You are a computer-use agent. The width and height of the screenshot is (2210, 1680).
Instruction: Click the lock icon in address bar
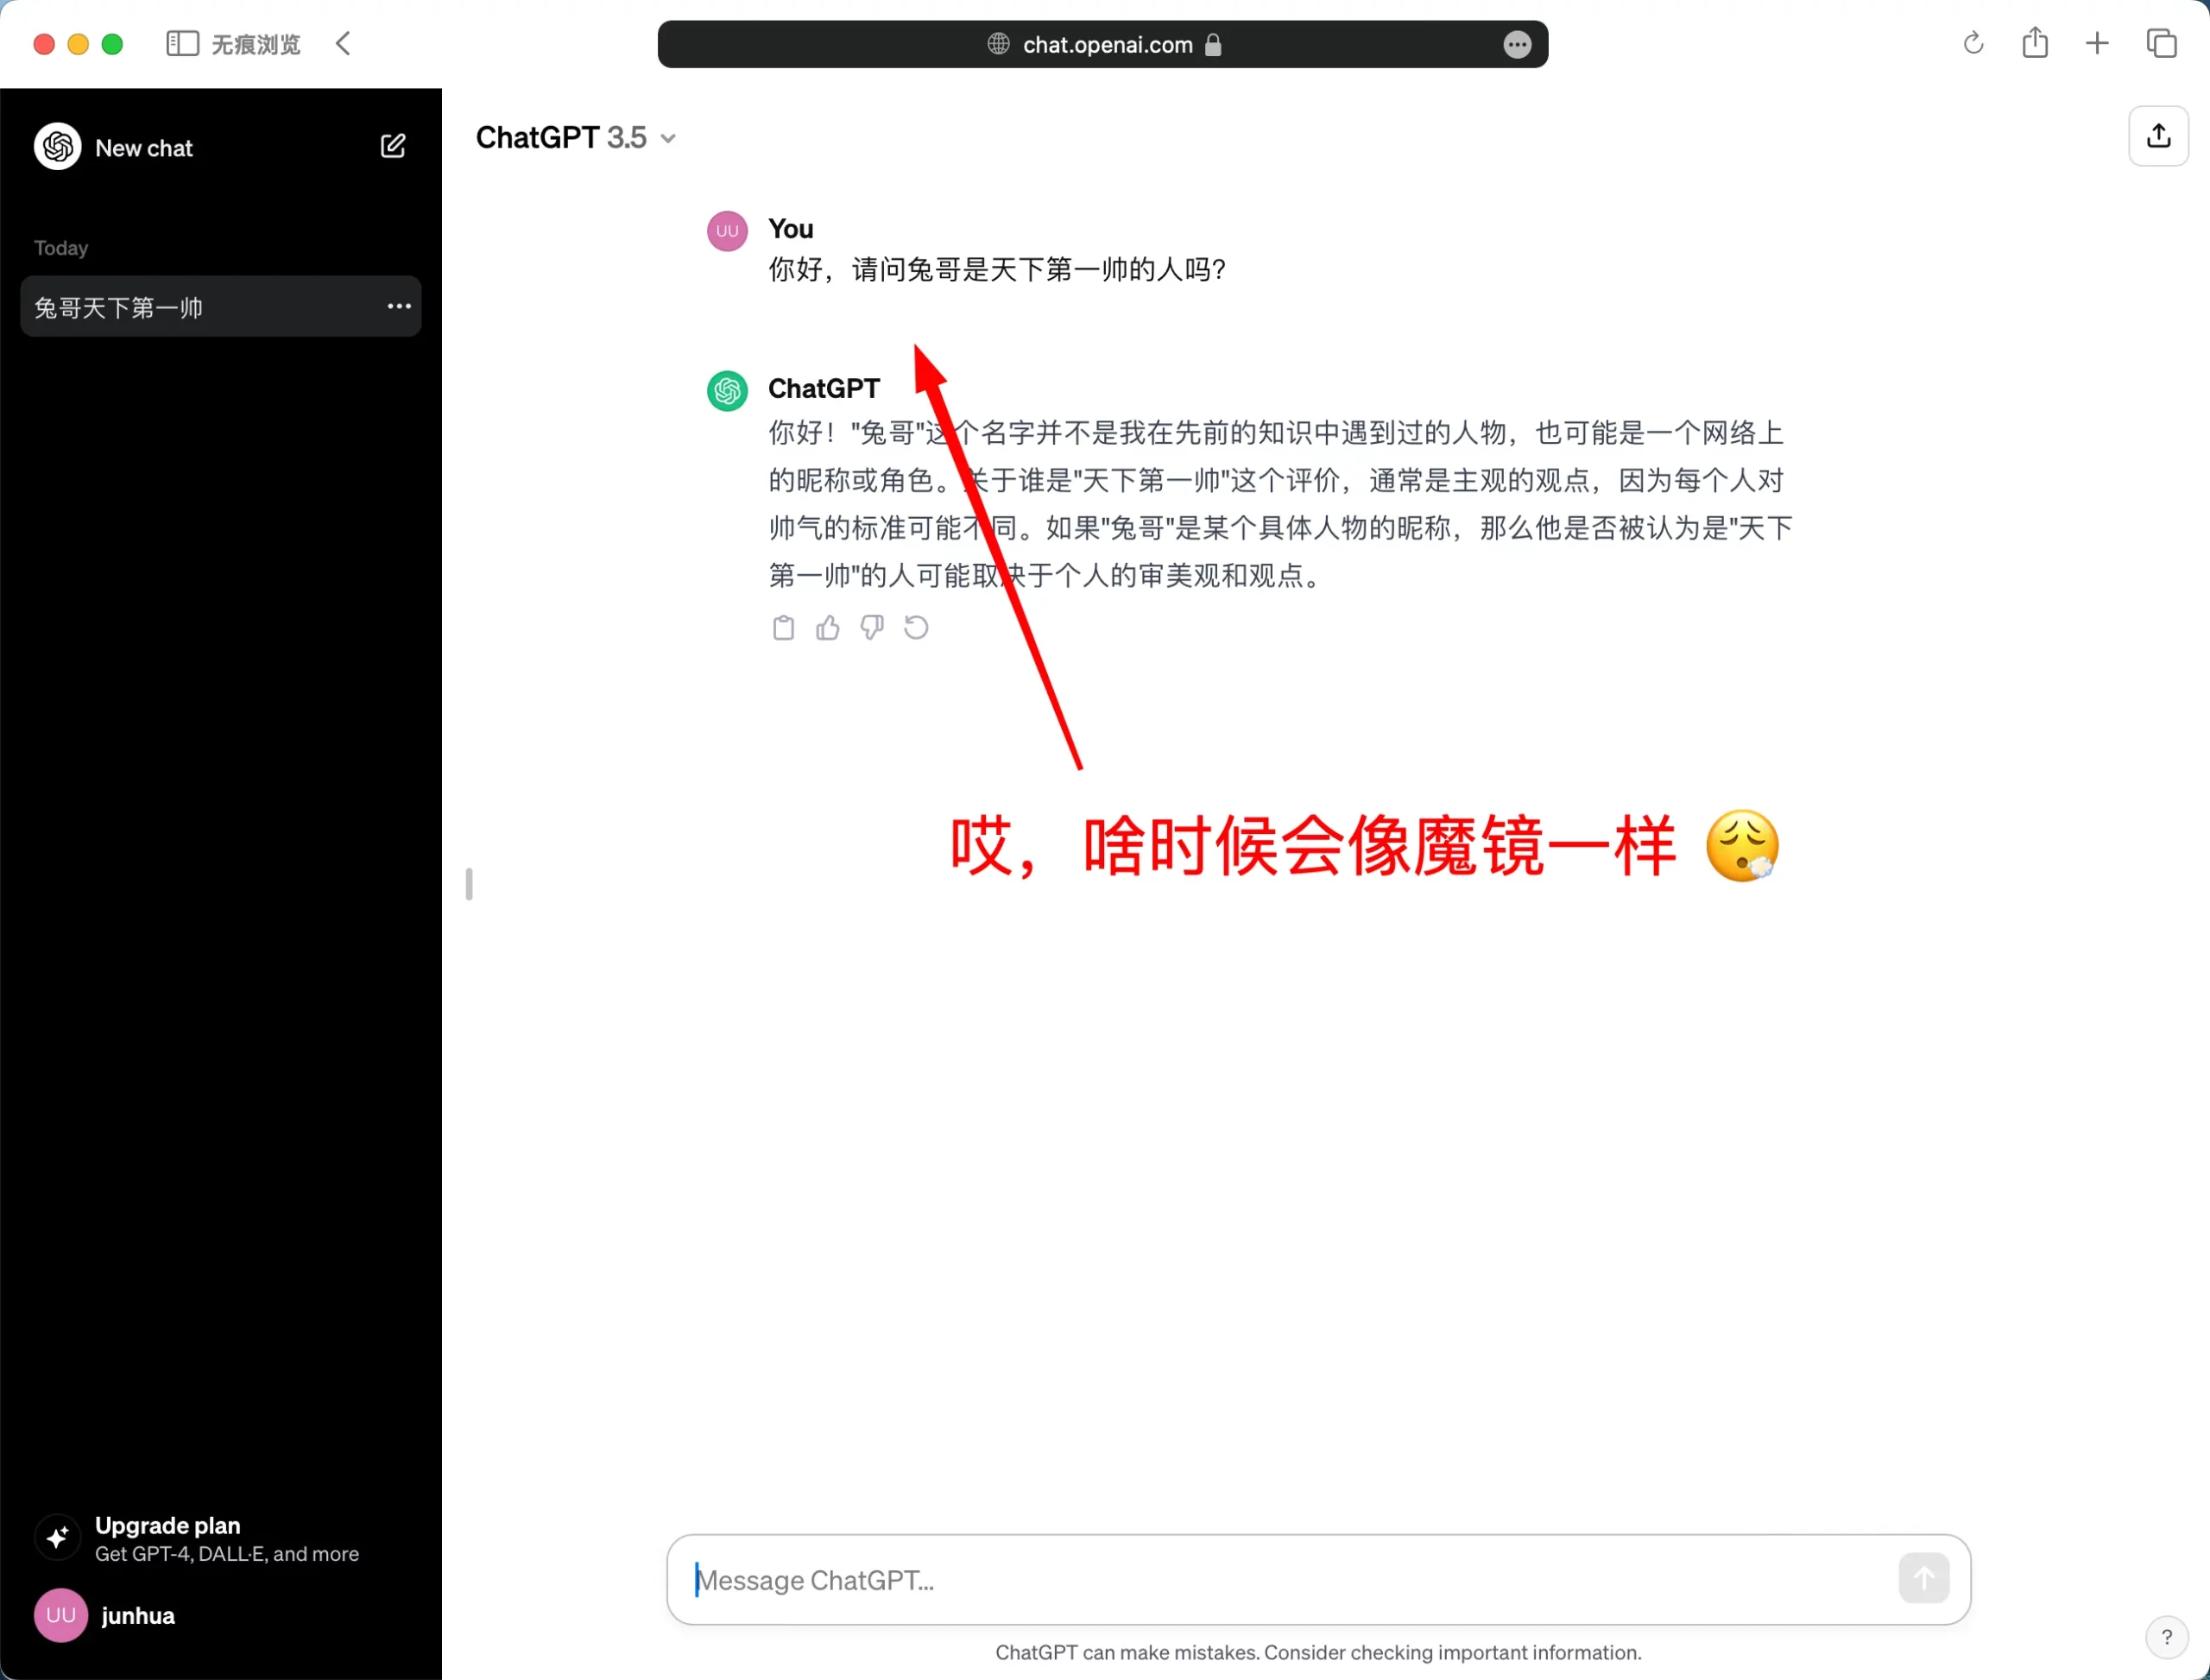coord(1213,44)
